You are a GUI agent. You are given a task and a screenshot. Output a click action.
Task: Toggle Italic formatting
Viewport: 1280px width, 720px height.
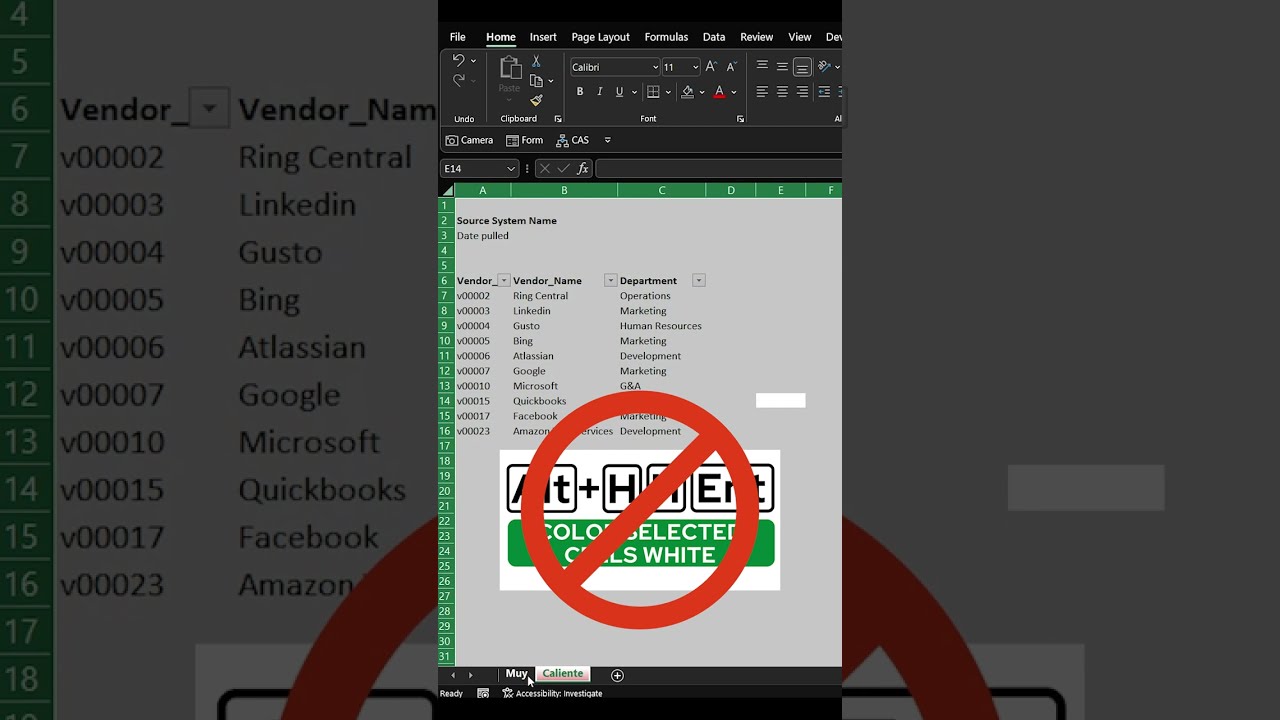pyautogui.click(x=600, y=92)
